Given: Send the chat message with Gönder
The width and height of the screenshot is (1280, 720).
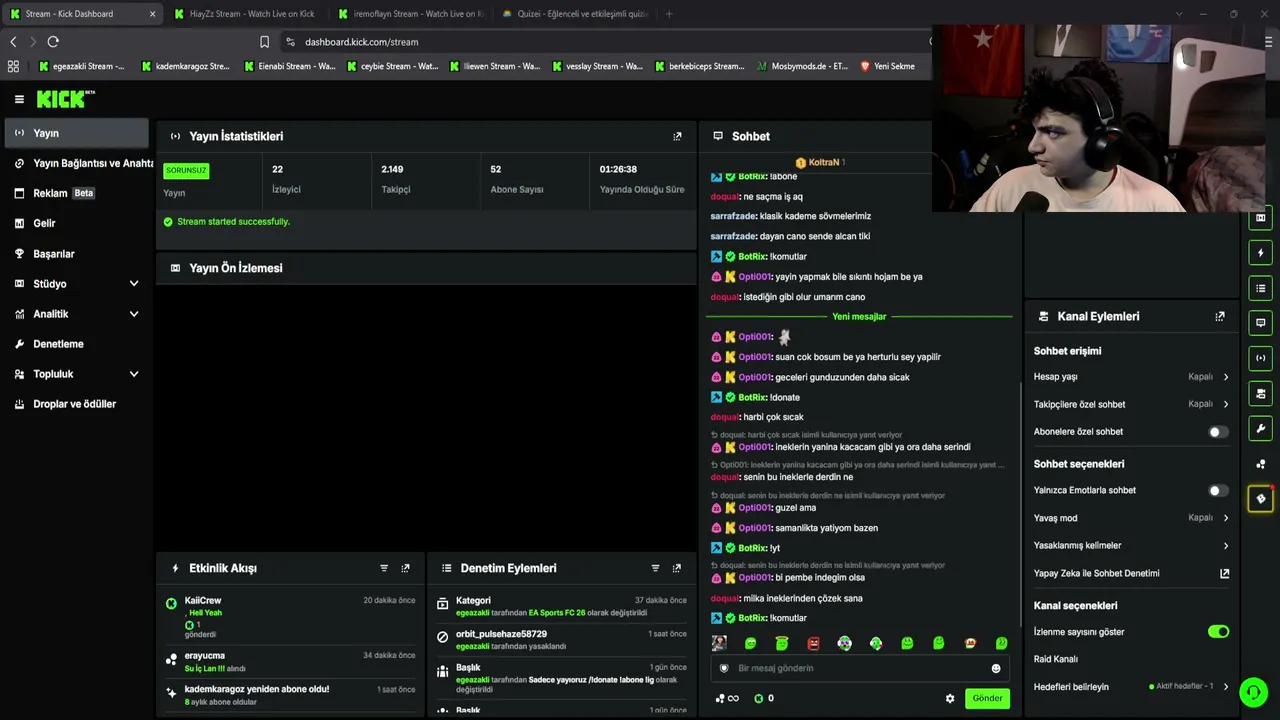Looking at the screenshot, I should click(x=987, y=698).
